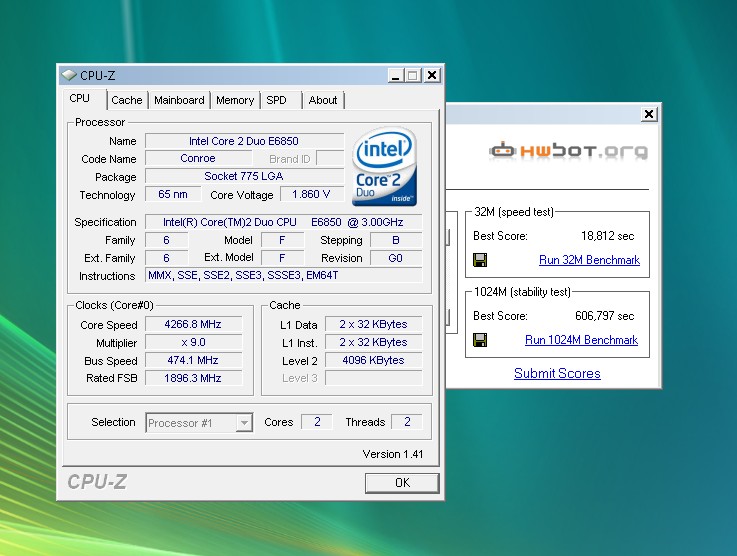This screenshot has height=556, width=737.
Task: Click the Ext. Family value 6
Action: click(x=166, y=258)
